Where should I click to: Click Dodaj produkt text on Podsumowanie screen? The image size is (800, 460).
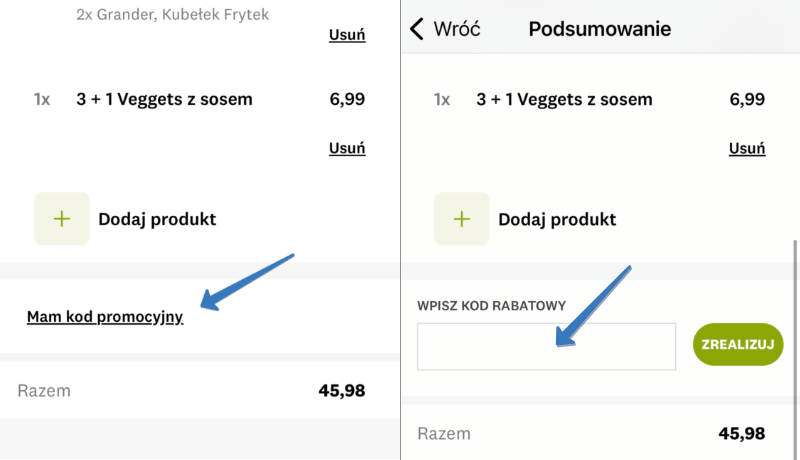(557, 219)
